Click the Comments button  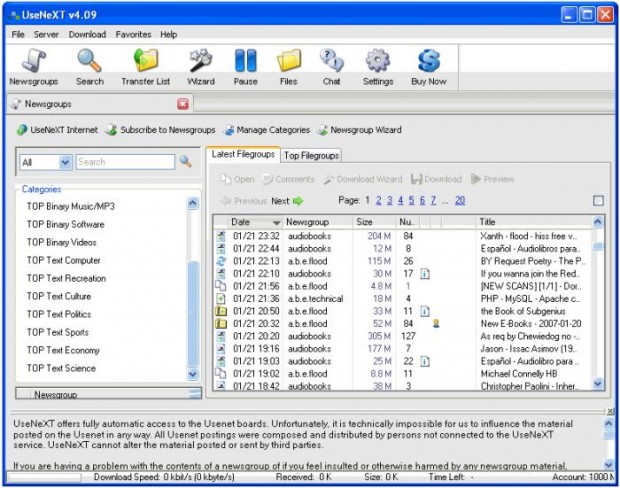click(x=288, y=179)
